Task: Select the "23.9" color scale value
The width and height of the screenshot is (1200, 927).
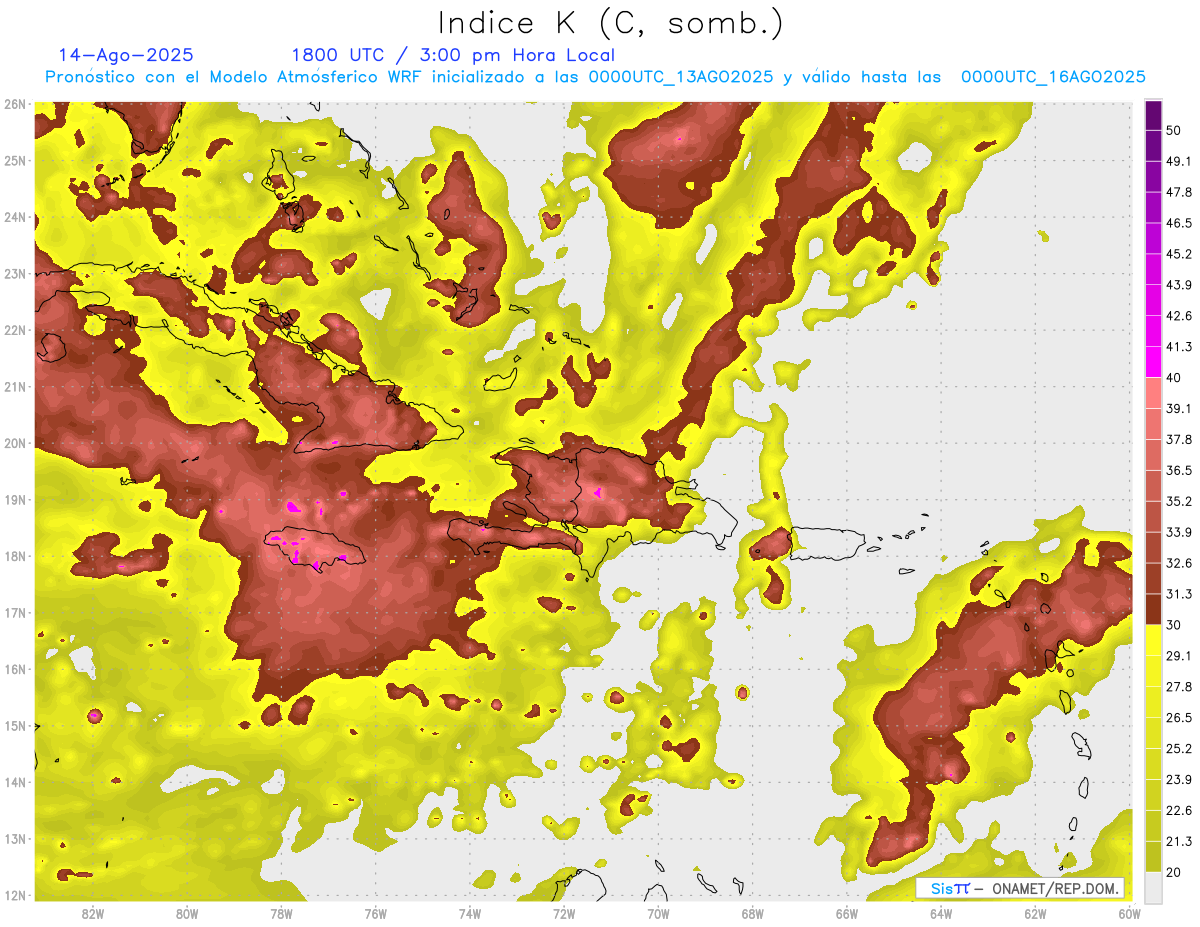Action: click(1179, 779)
